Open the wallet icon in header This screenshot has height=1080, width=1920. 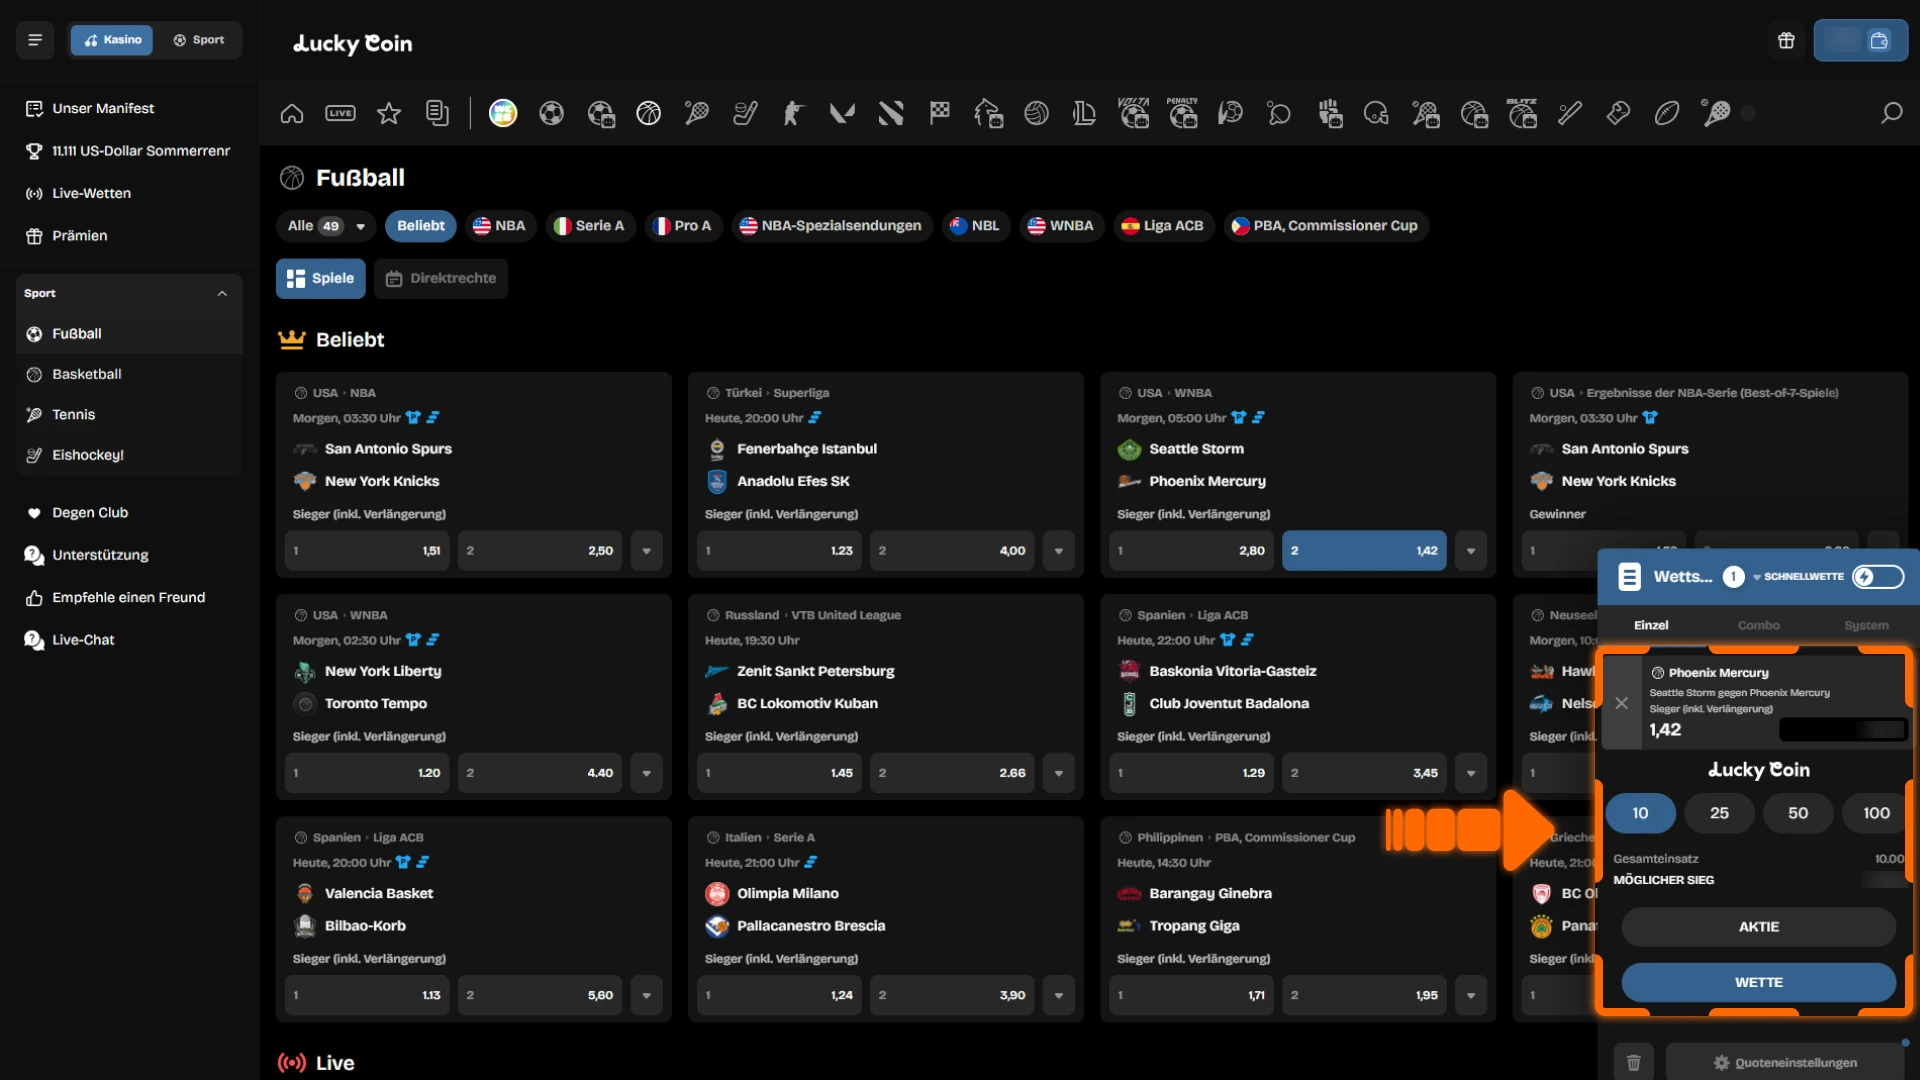1879,41
